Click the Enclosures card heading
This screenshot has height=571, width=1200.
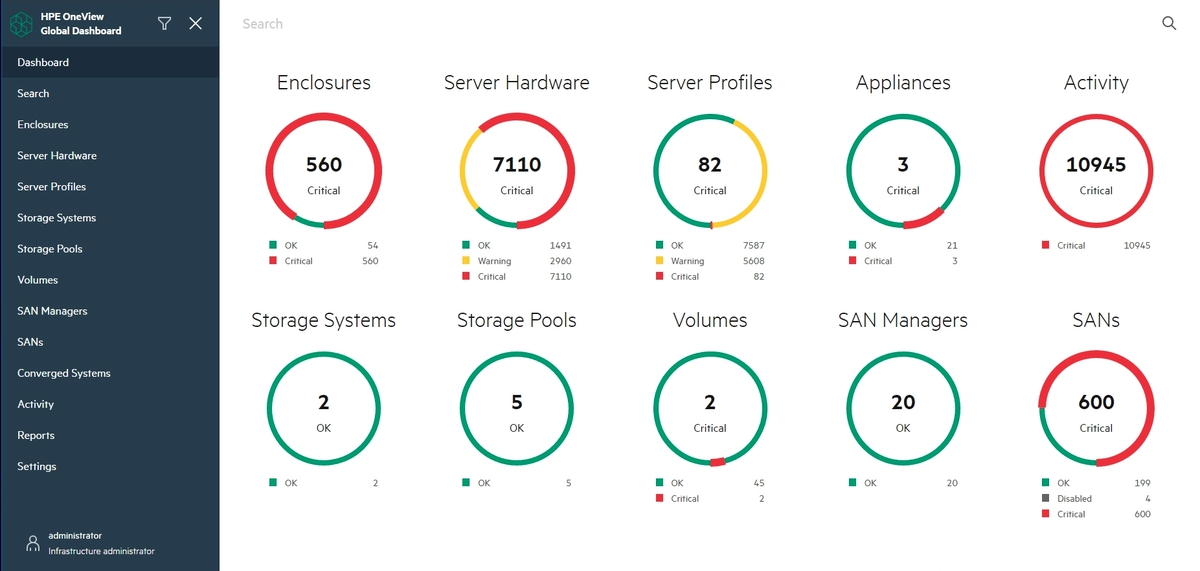(324, 83)
